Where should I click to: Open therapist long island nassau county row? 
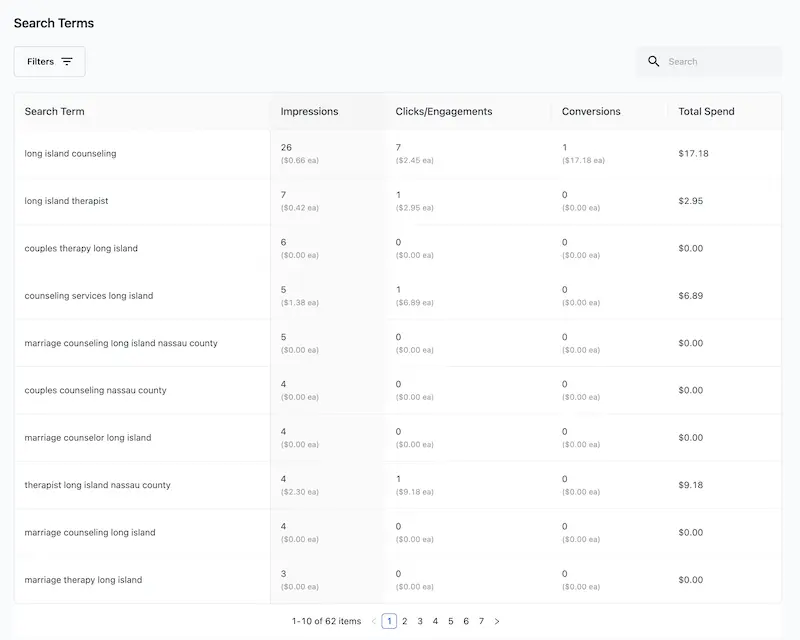tap(97, 485)
